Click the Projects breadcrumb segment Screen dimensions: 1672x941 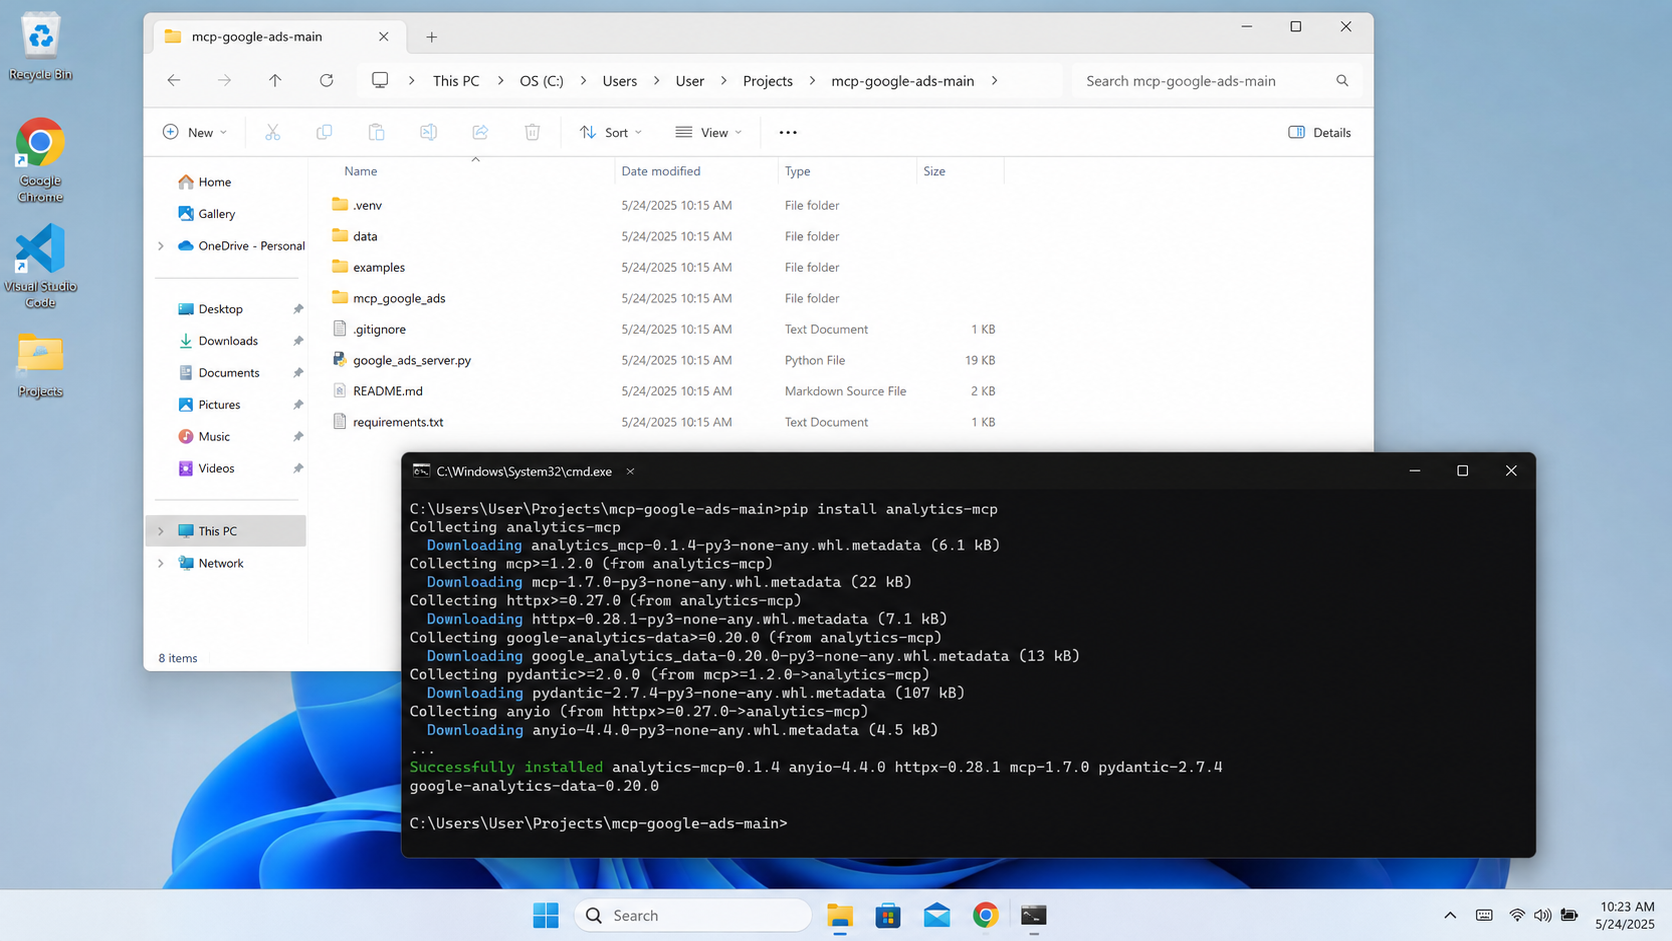(x=768, y=81)
